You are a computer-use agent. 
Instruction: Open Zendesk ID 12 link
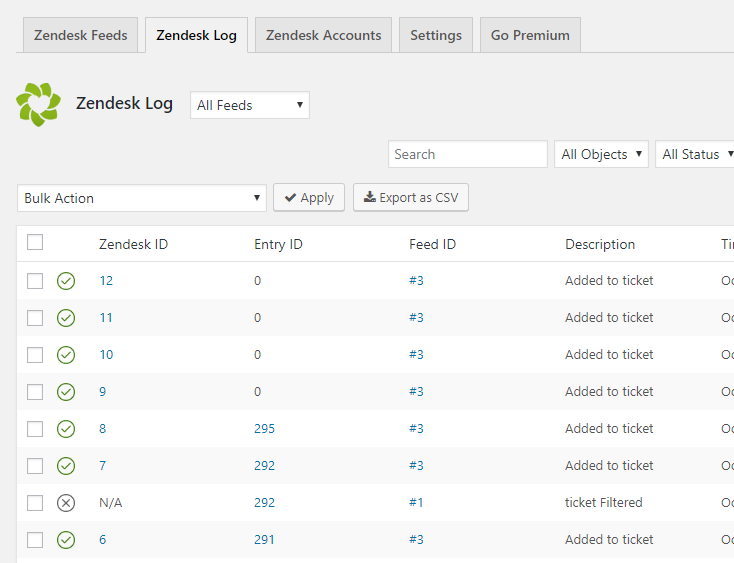coord(106,281)
